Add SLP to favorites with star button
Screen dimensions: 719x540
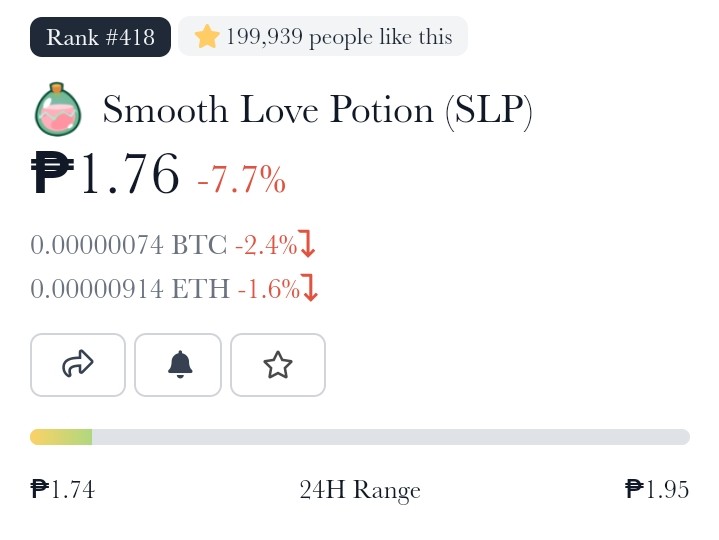pos(278,365)
